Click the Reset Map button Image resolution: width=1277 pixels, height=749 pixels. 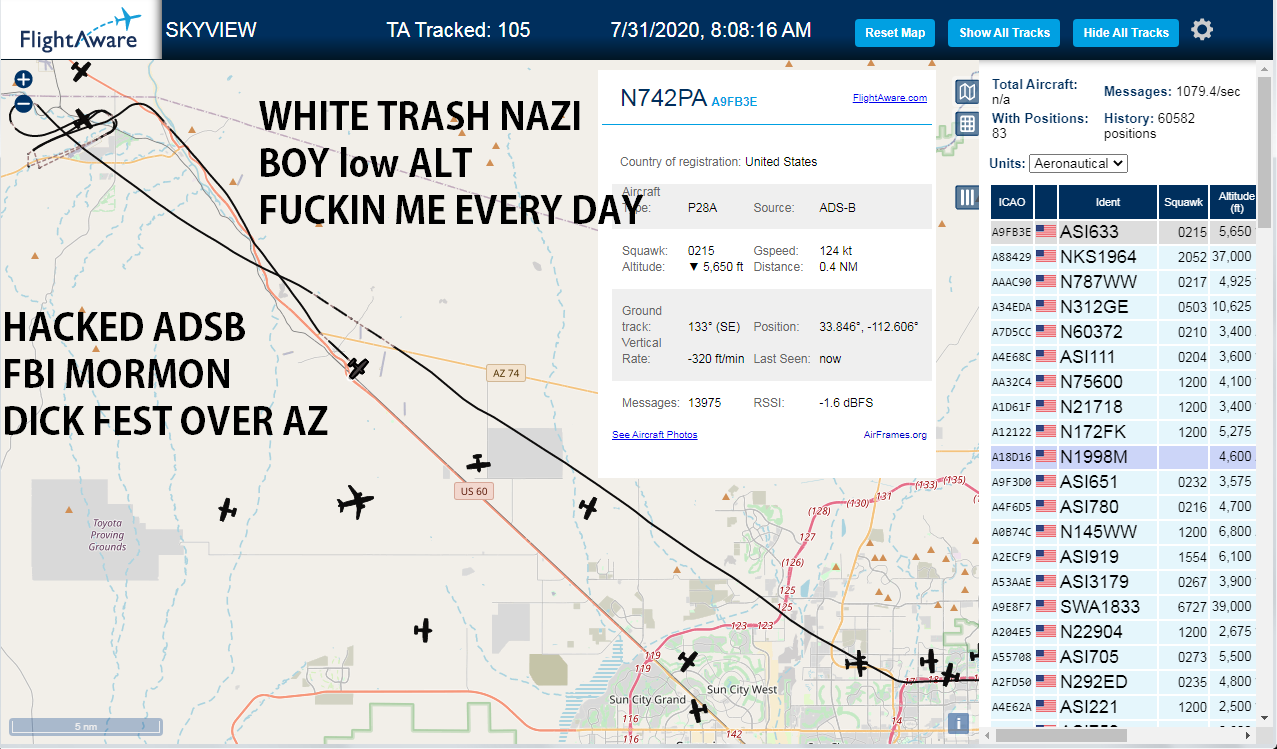(895, 33)
